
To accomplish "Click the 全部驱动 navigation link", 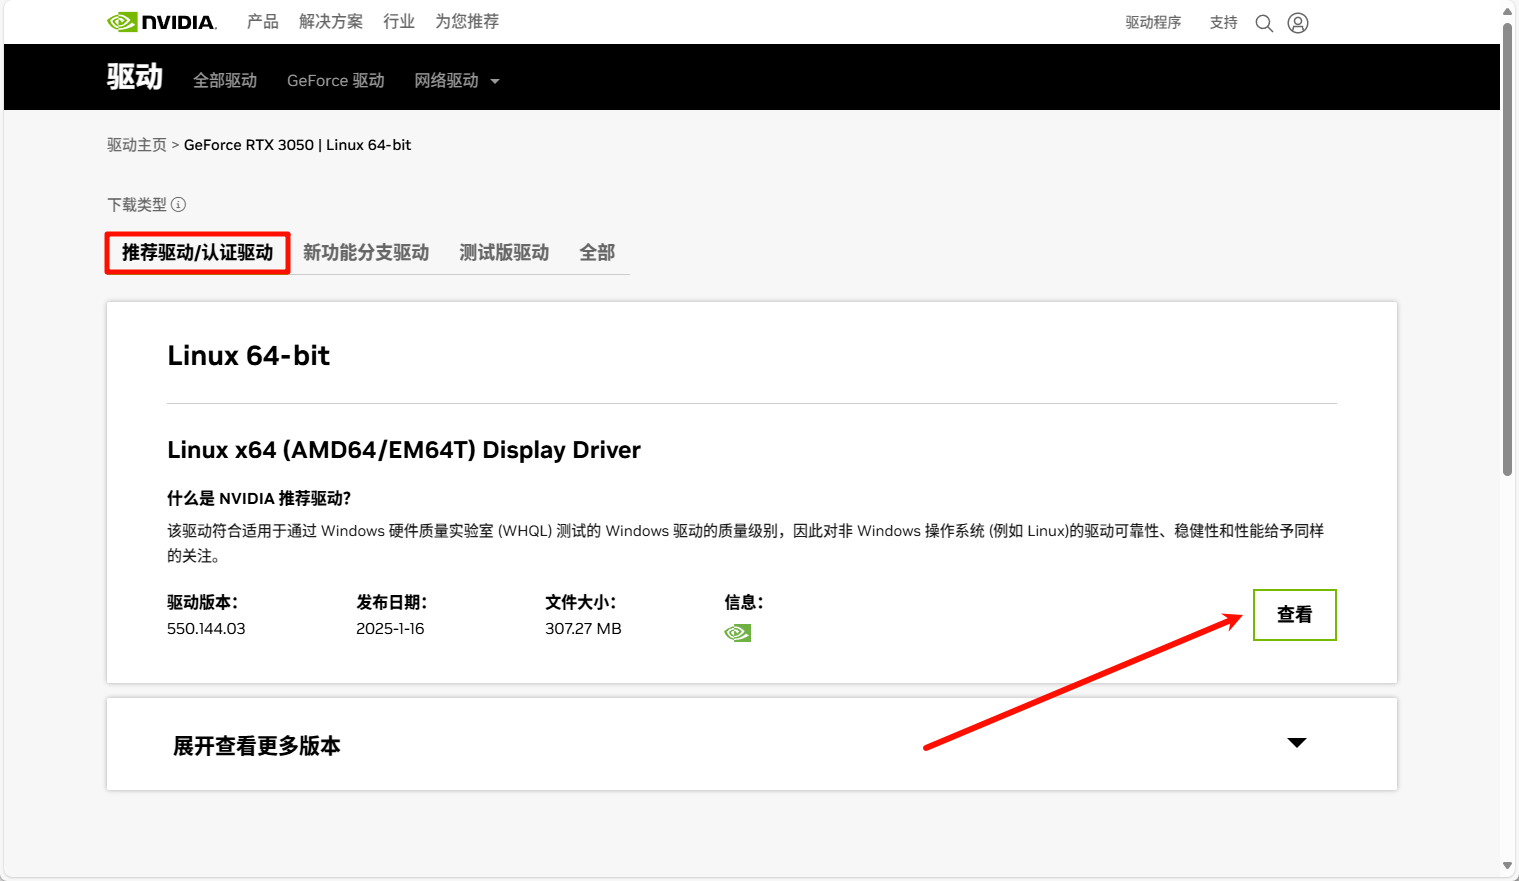I will [225, 81].
